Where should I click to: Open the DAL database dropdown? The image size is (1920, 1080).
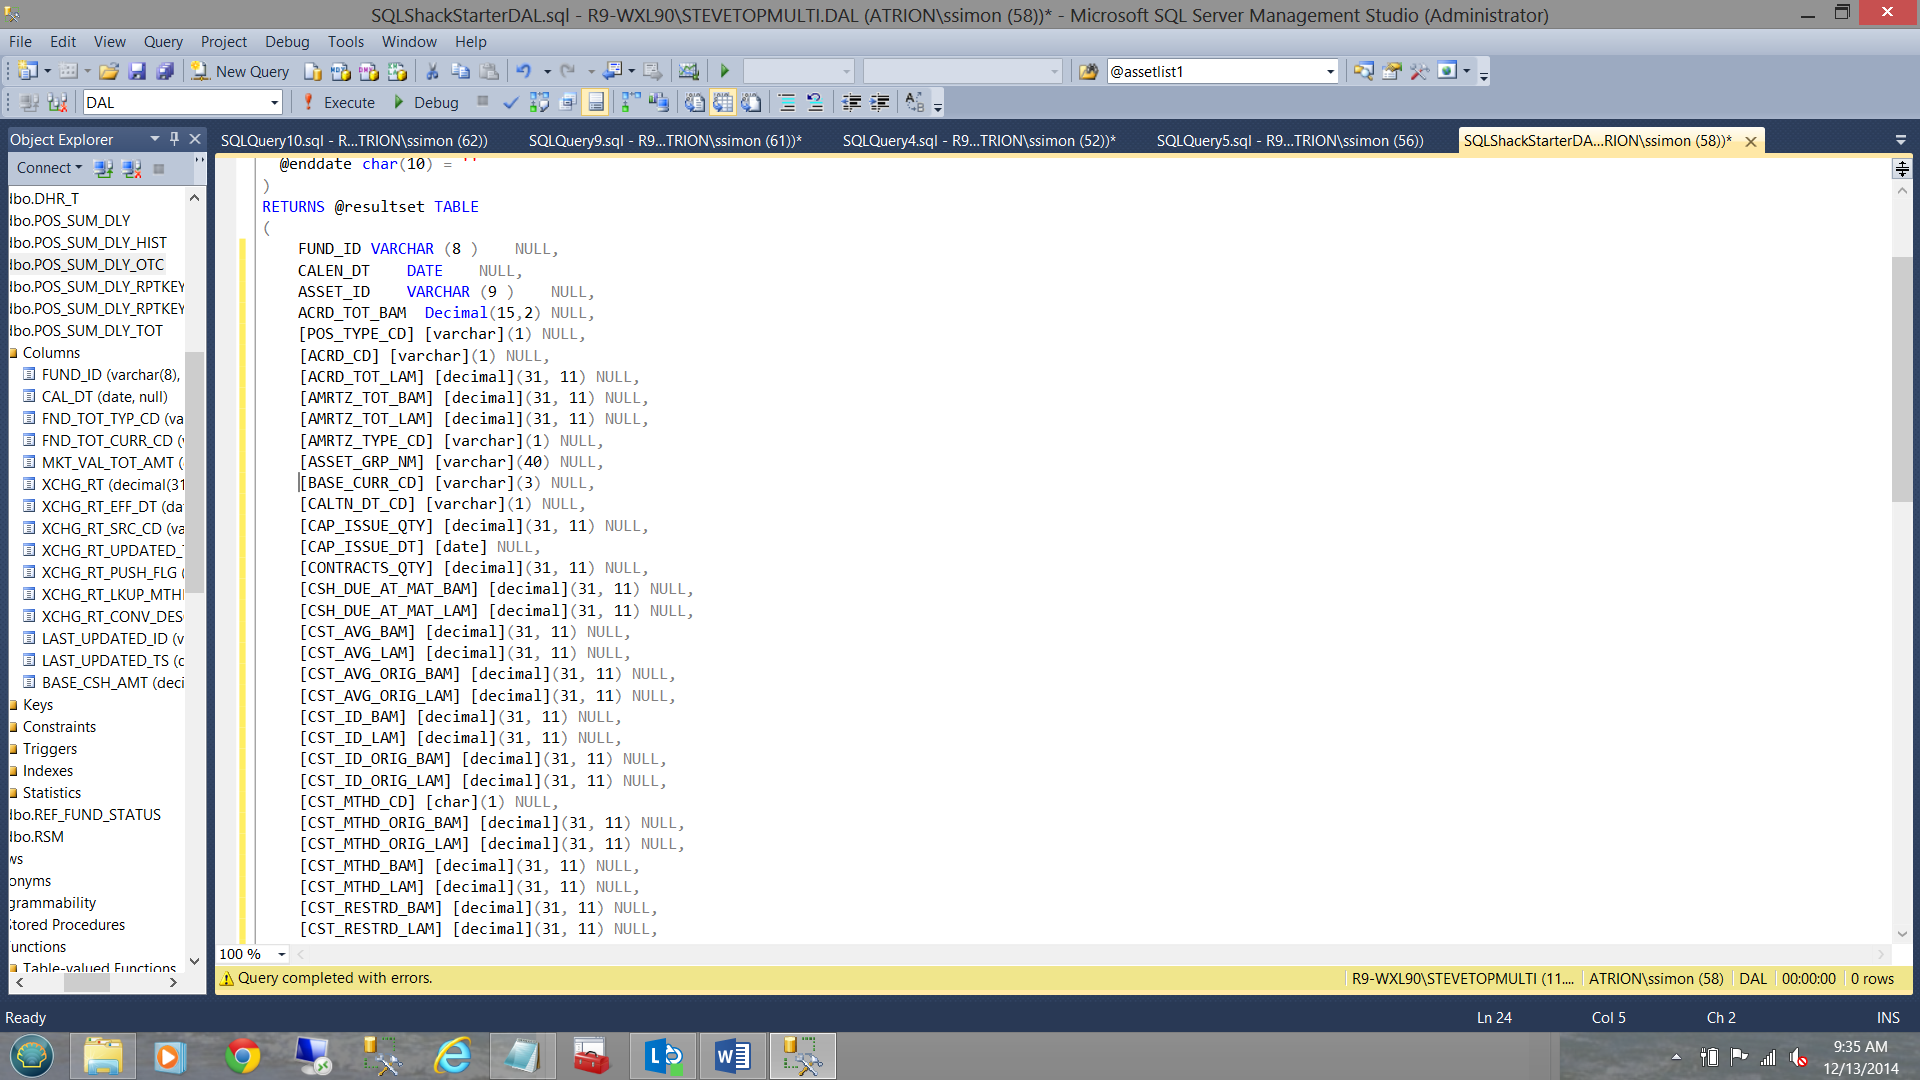click(x=274, y=102)
